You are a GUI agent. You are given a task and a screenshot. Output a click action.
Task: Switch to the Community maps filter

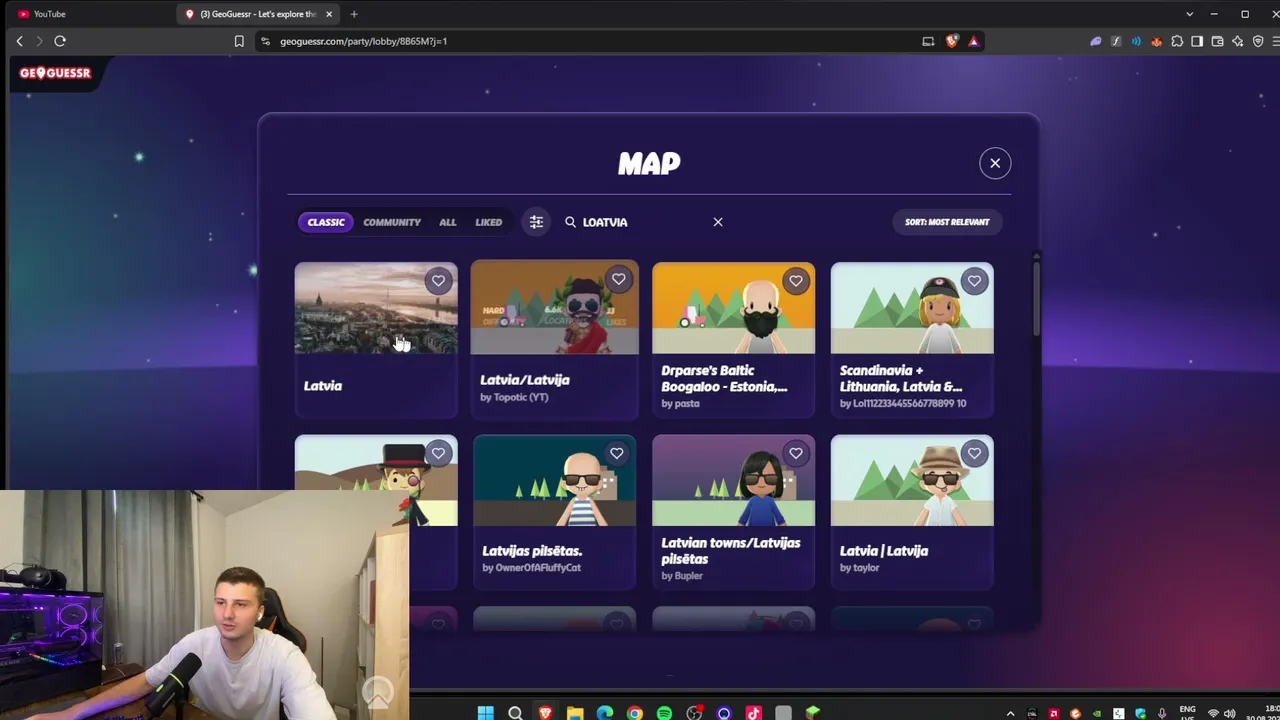(392, 222)
